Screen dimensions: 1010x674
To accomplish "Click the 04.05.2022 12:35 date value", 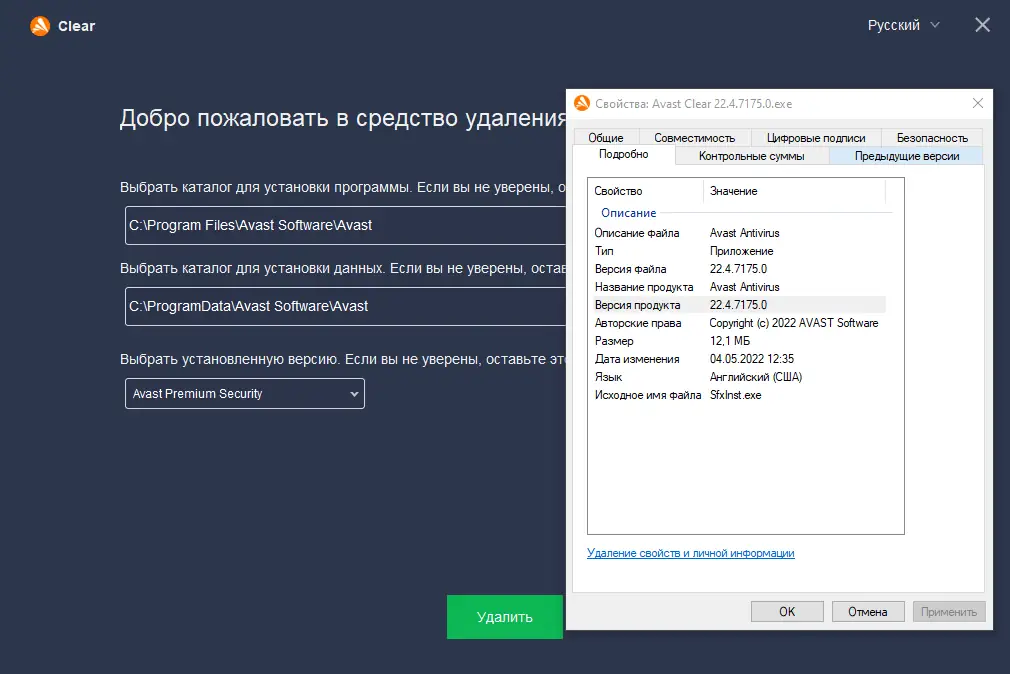I will pyautogui.click(x=752, y=359).
